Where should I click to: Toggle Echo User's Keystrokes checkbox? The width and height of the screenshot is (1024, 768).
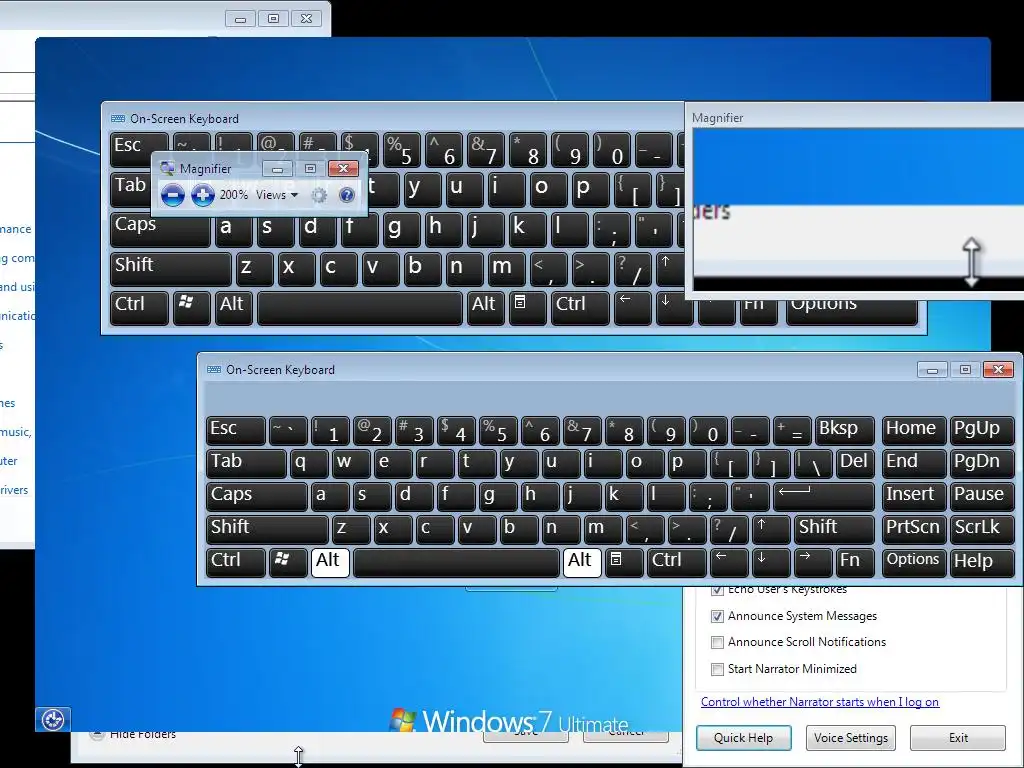click(717, 590)
